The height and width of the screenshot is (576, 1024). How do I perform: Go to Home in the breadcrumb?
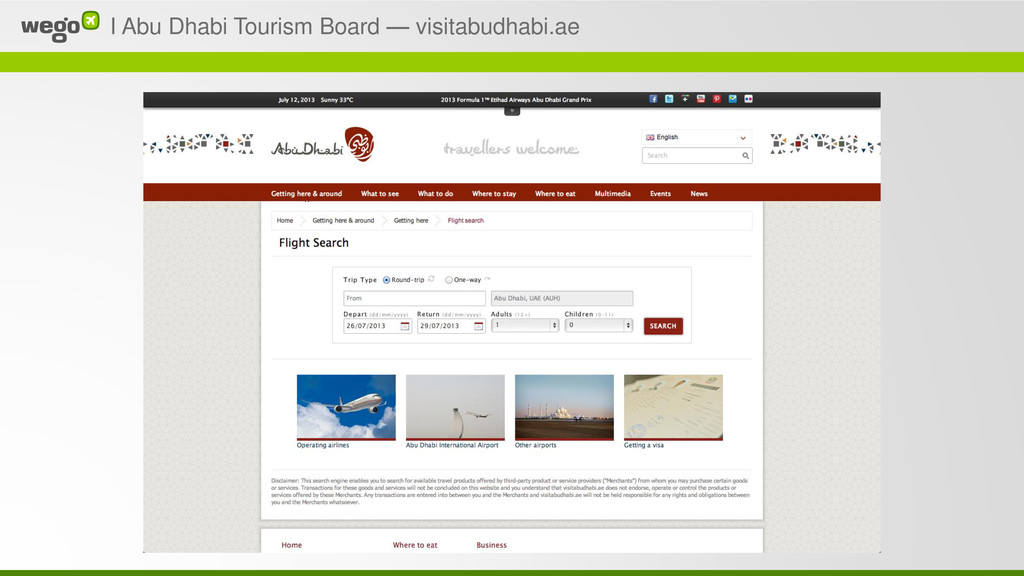(x=285, y=221)
